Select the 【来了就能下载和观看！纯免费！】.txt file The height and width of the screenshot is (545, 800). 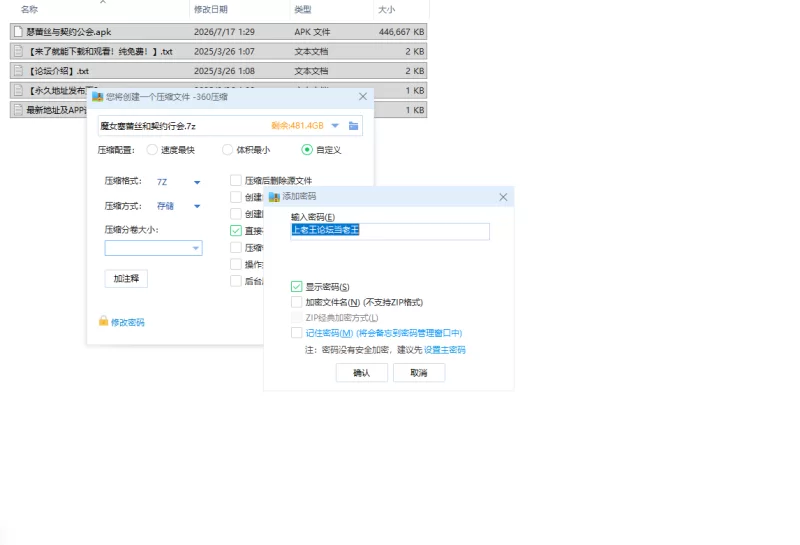pyautogui.click(x=218, y=51)
